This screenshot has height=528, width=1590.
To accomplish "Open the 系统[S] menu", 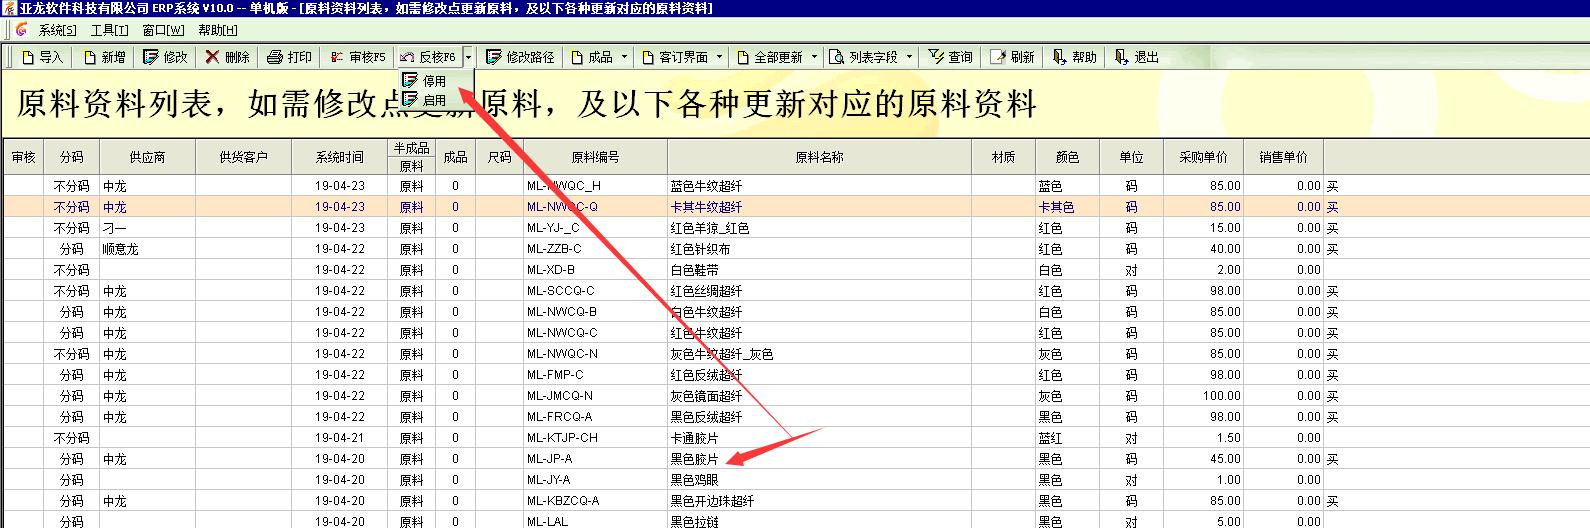I will click(x=57, y=30).
